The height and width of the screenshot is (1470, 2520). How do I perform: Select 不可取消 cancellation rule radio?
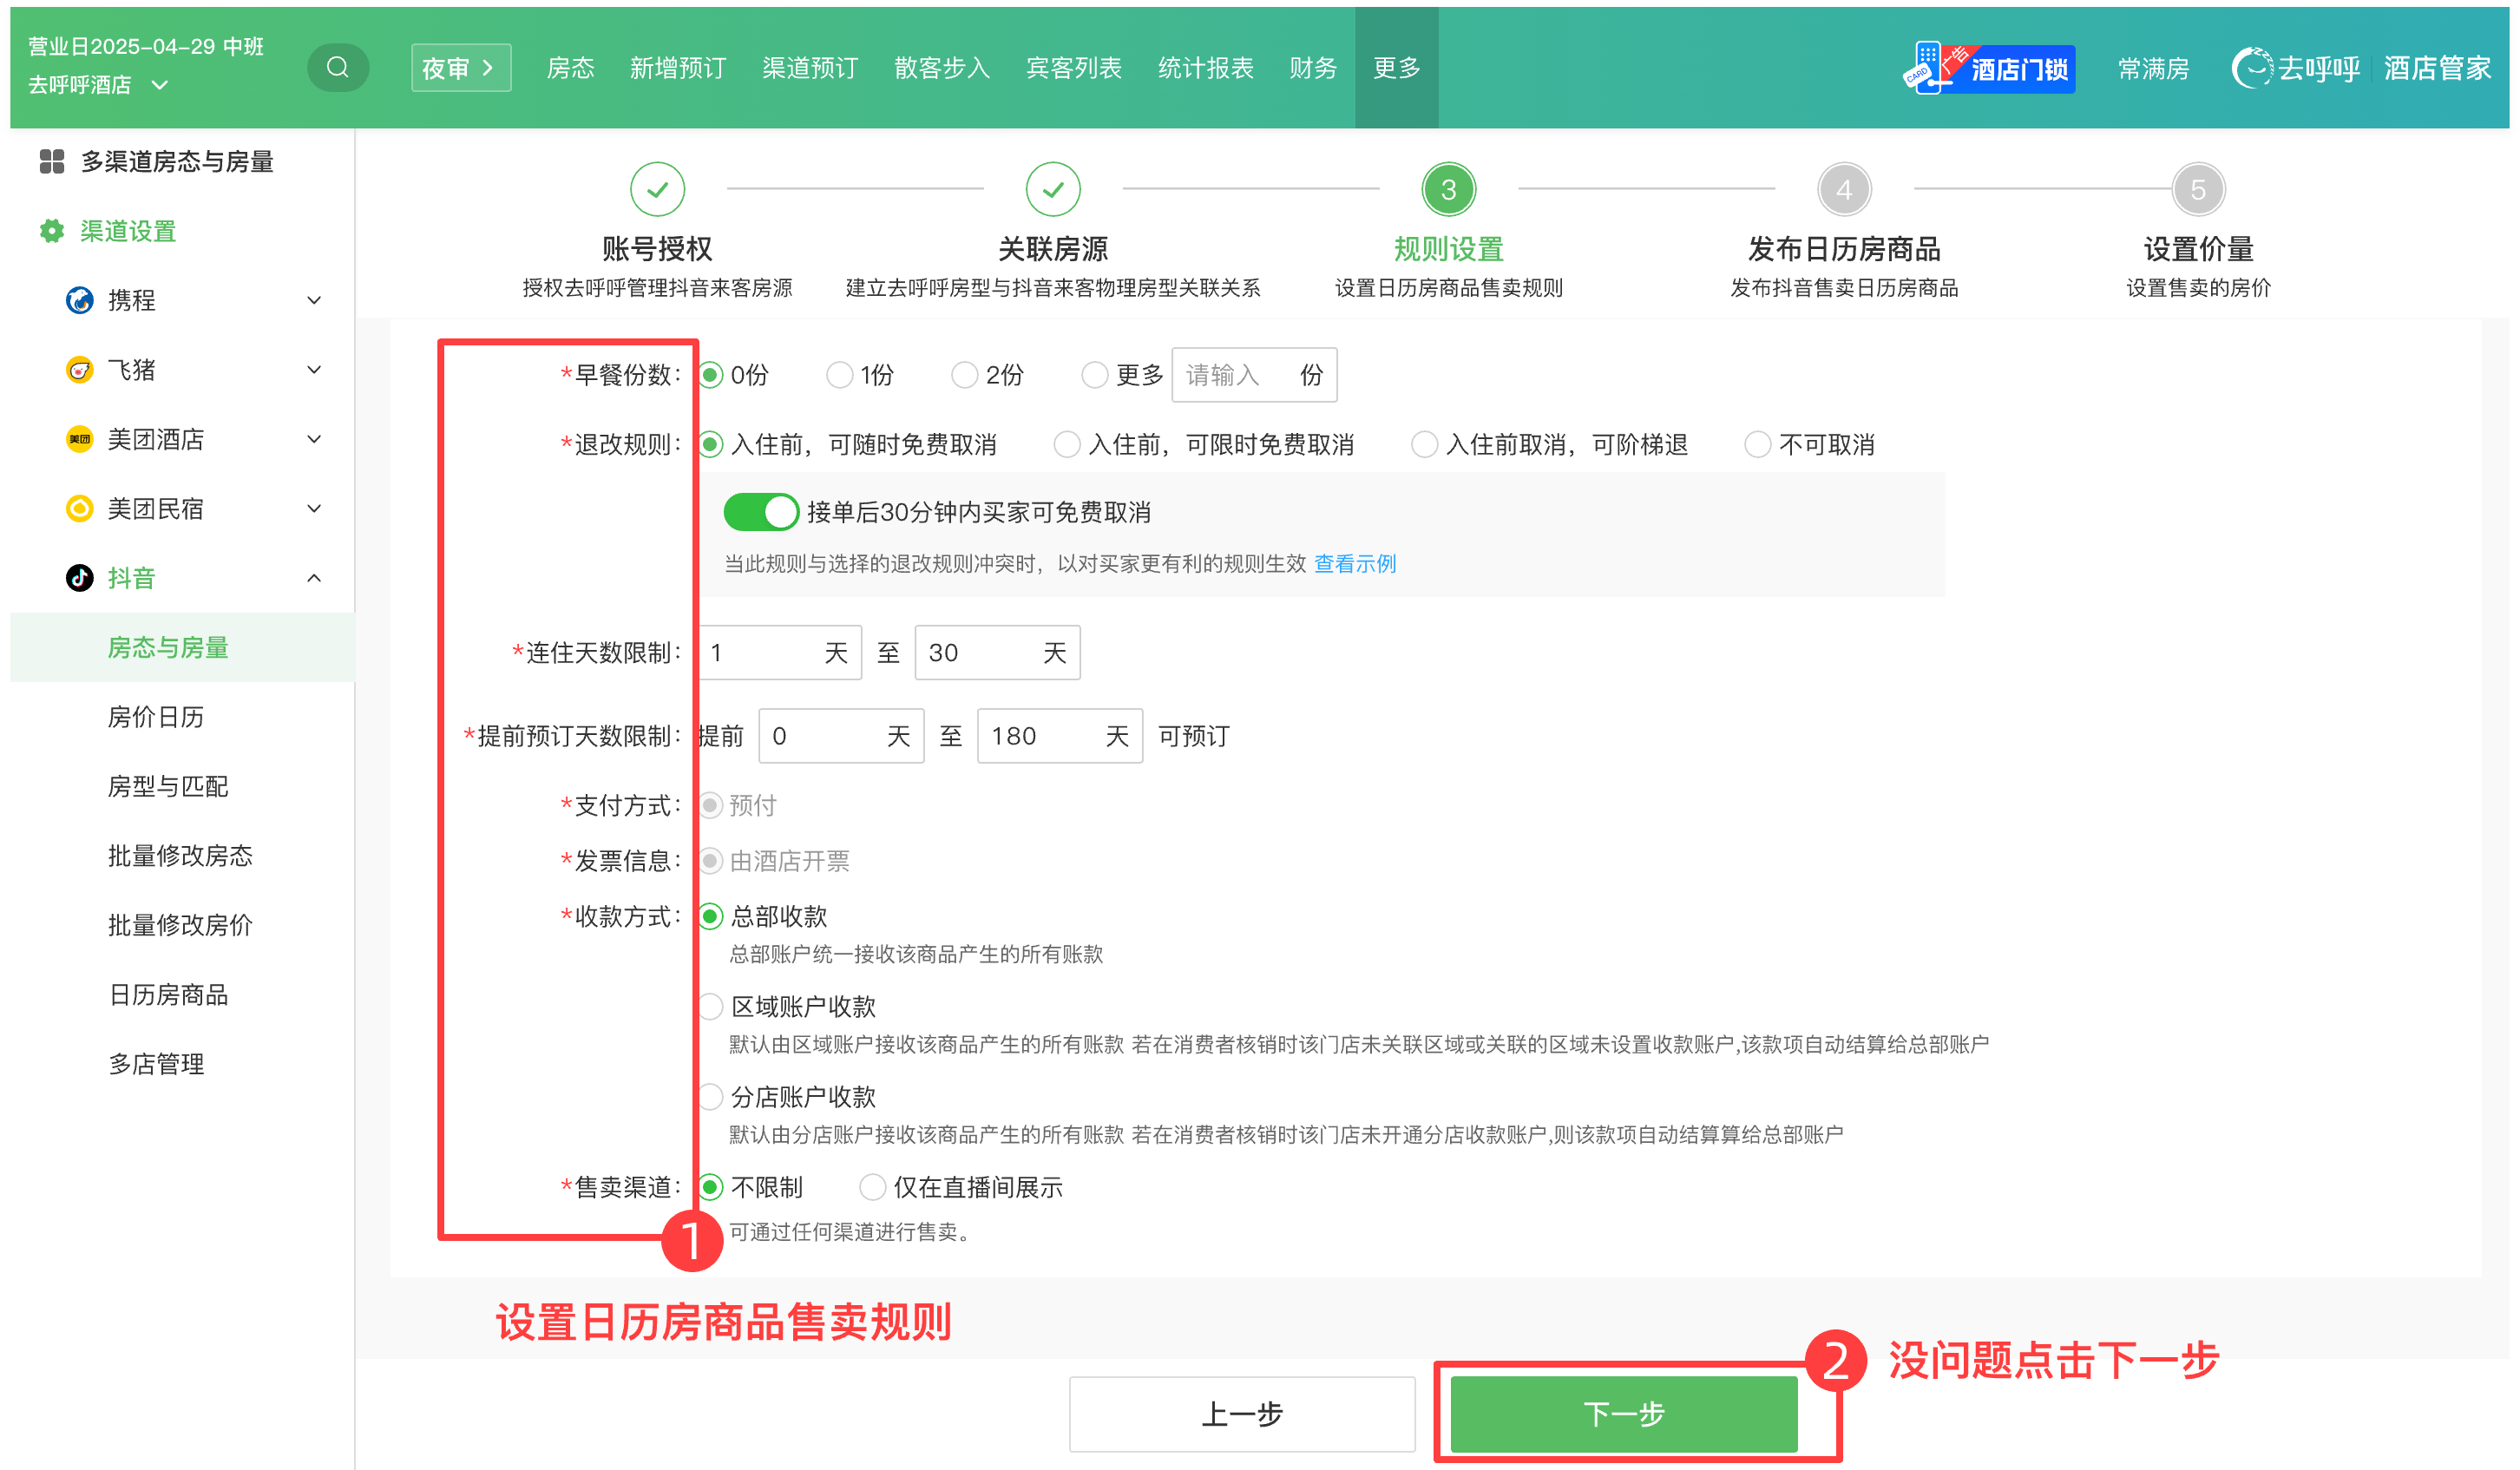click(x=1757, y=444)
